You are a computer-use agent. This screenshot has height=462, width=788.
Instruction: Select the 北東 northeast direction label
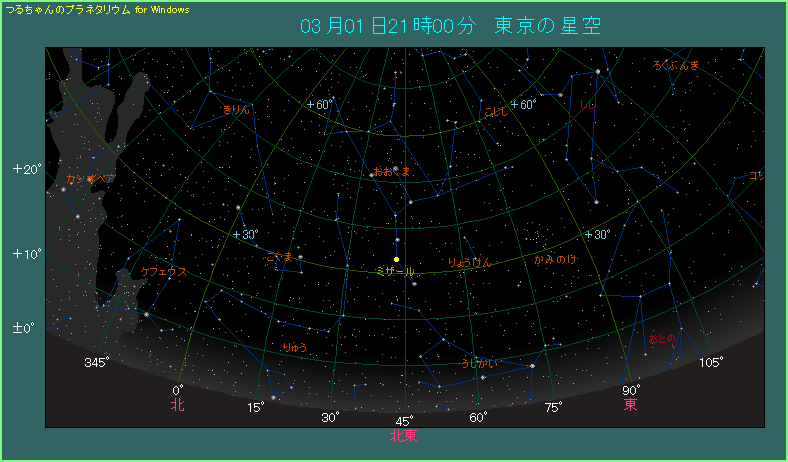(403, 436)
